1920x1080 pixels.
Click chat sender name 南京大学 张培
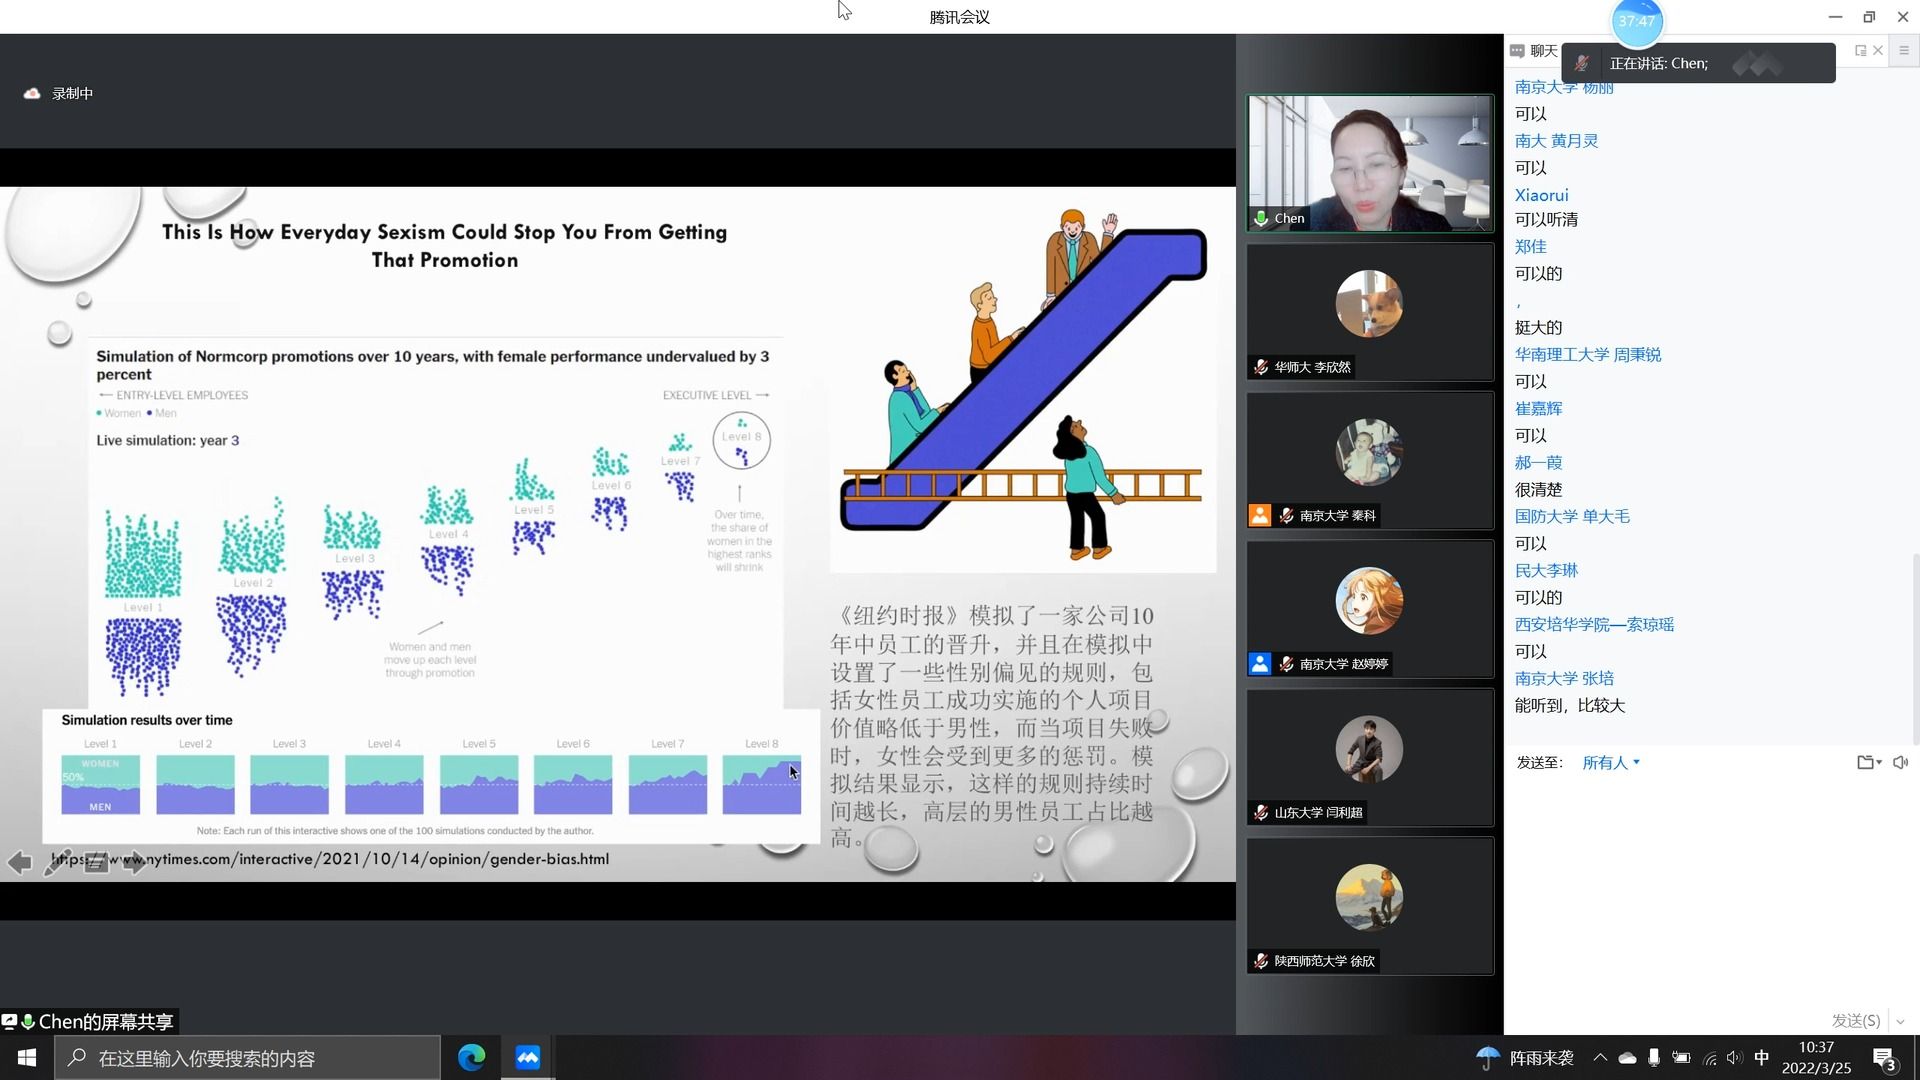pyautogui.click(x=1564, y=678)
